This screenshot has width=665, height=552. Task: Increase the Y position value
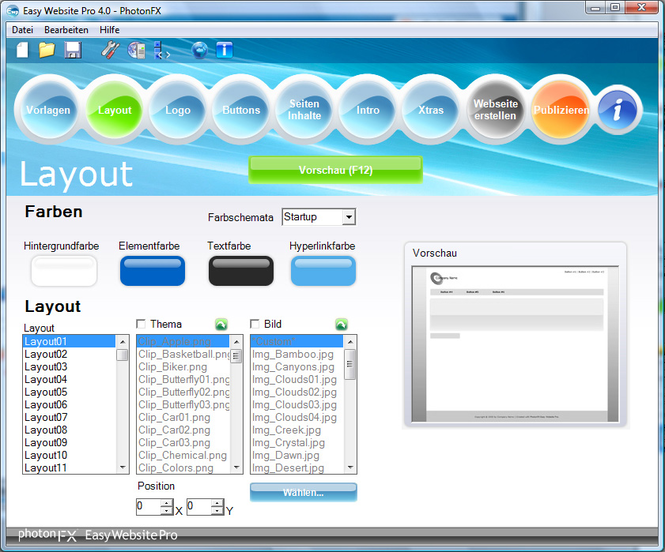pyautogui.click(x=218, y=503)
